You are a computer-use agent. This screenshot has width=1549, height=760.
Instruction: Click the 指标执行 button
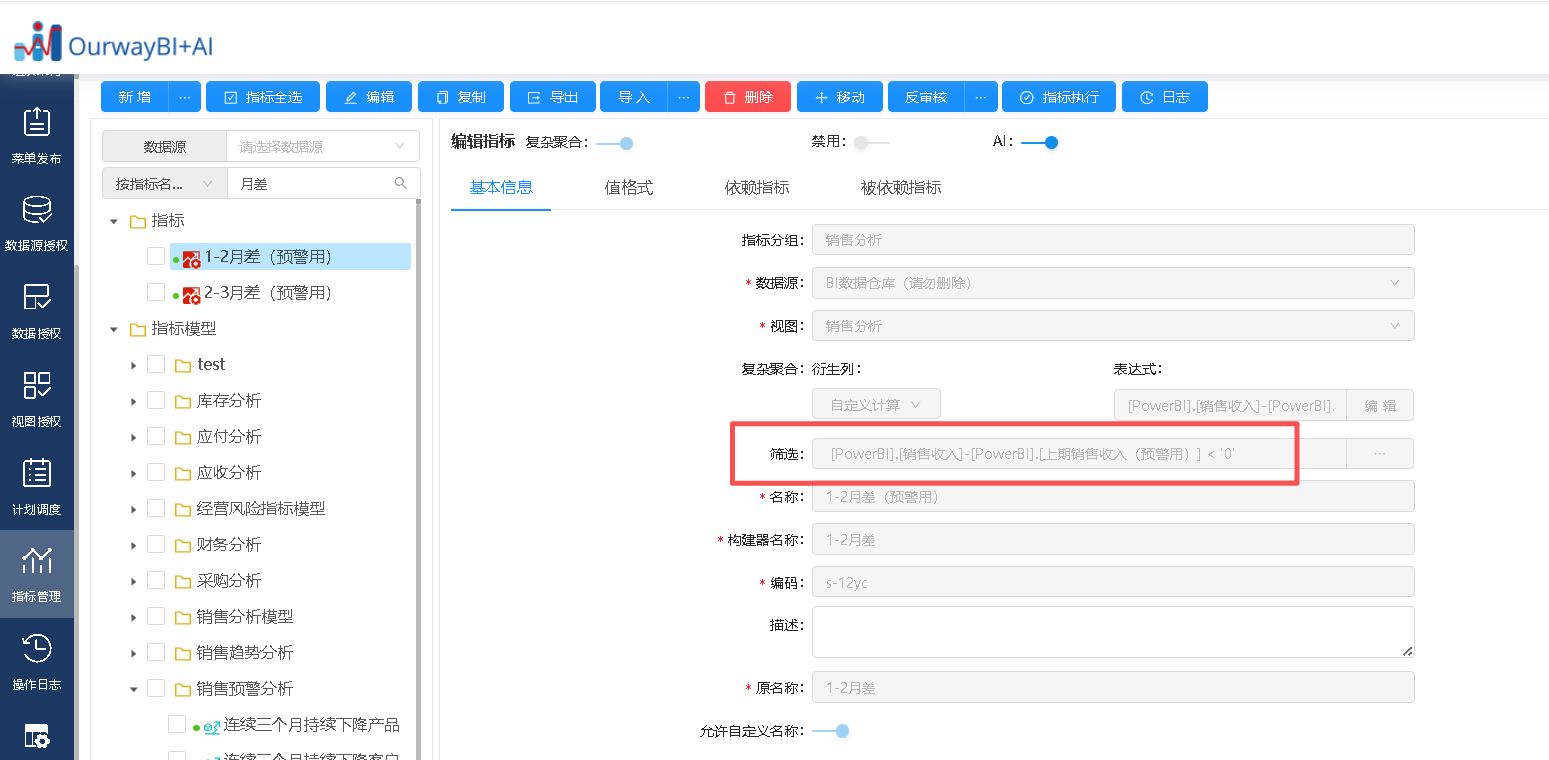(1058, 97)
